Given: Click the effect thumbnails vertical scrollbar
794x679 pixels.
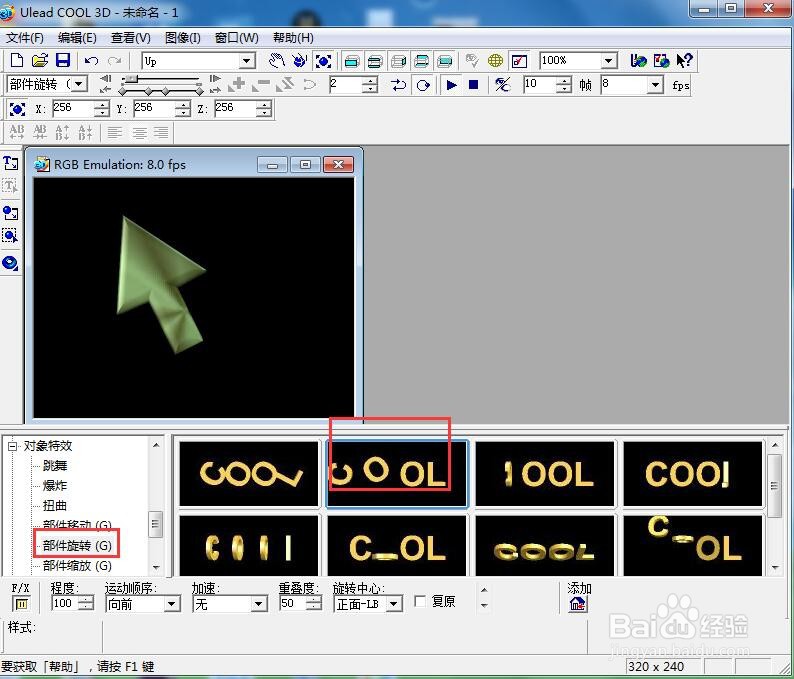Looking at the screenshot, I should click(775, 508).
